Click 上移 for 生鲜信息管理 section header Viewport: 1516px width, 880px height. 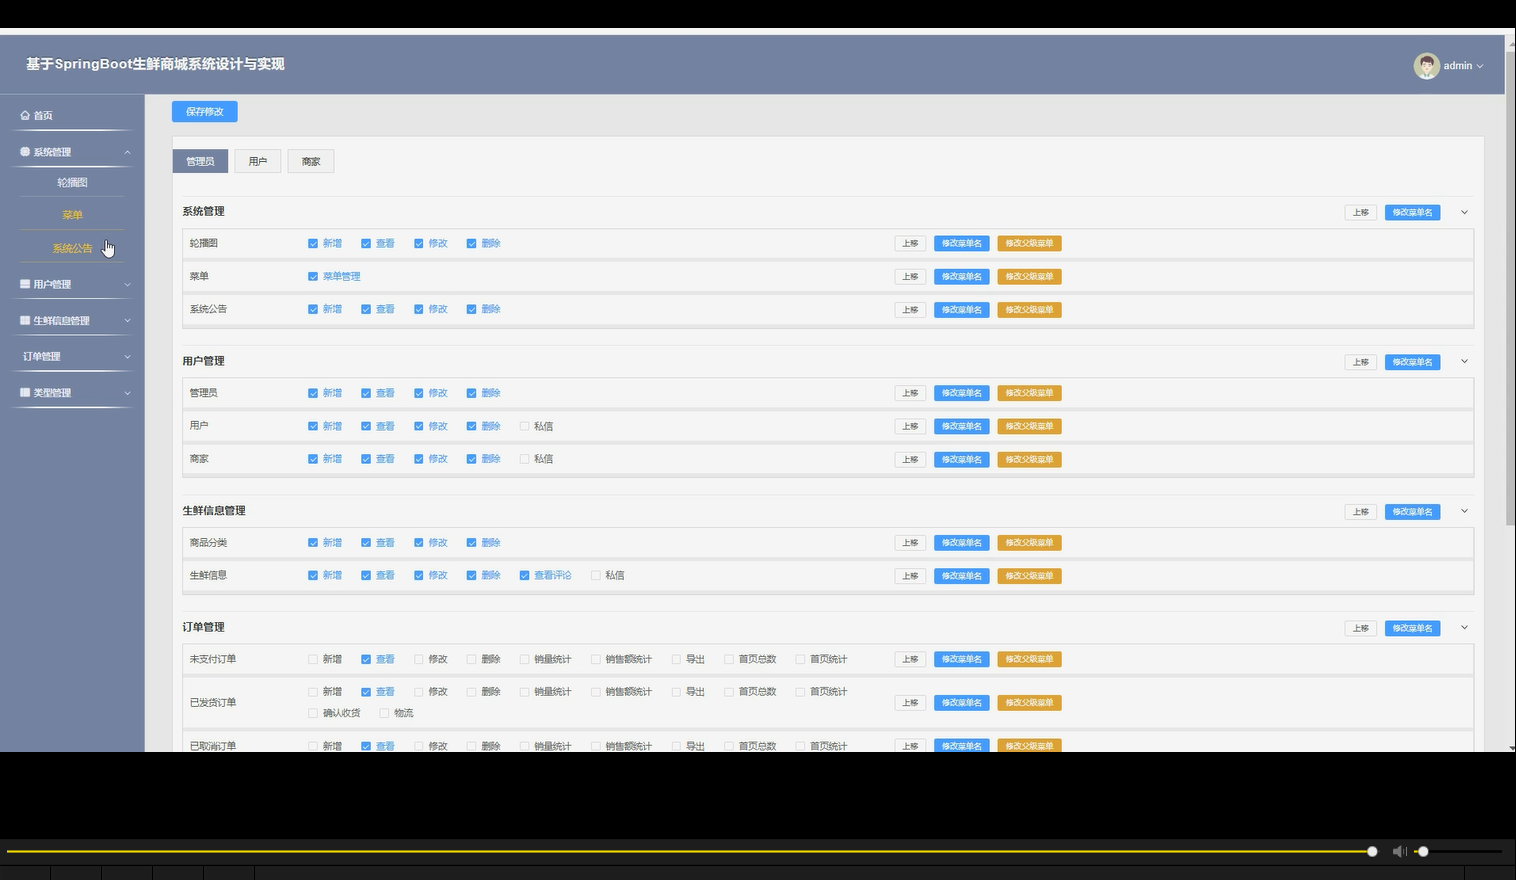(1361, 512)
